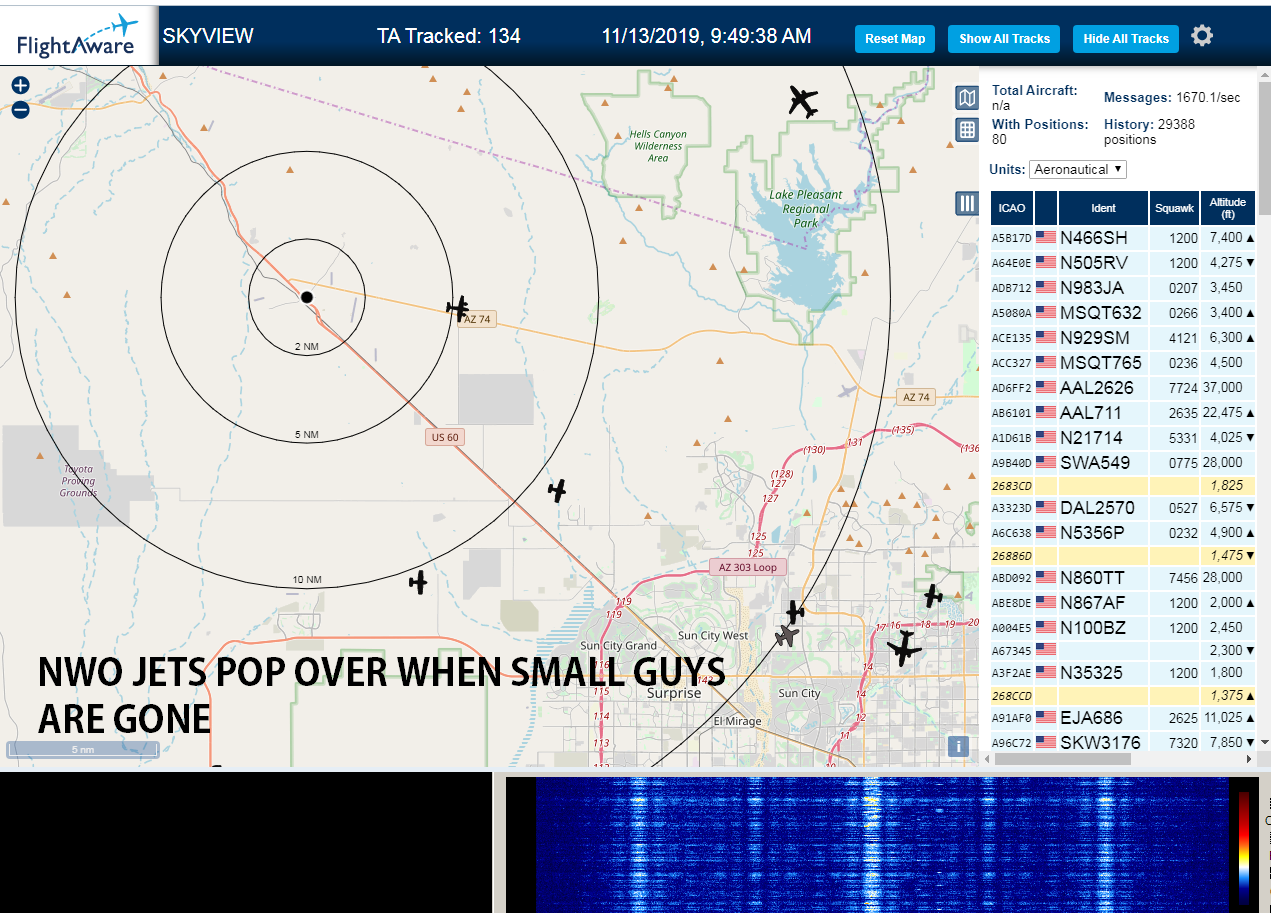1271x913 pixels.
Task: Select the N867AF aircraft row
Action: coord(1123,603)
